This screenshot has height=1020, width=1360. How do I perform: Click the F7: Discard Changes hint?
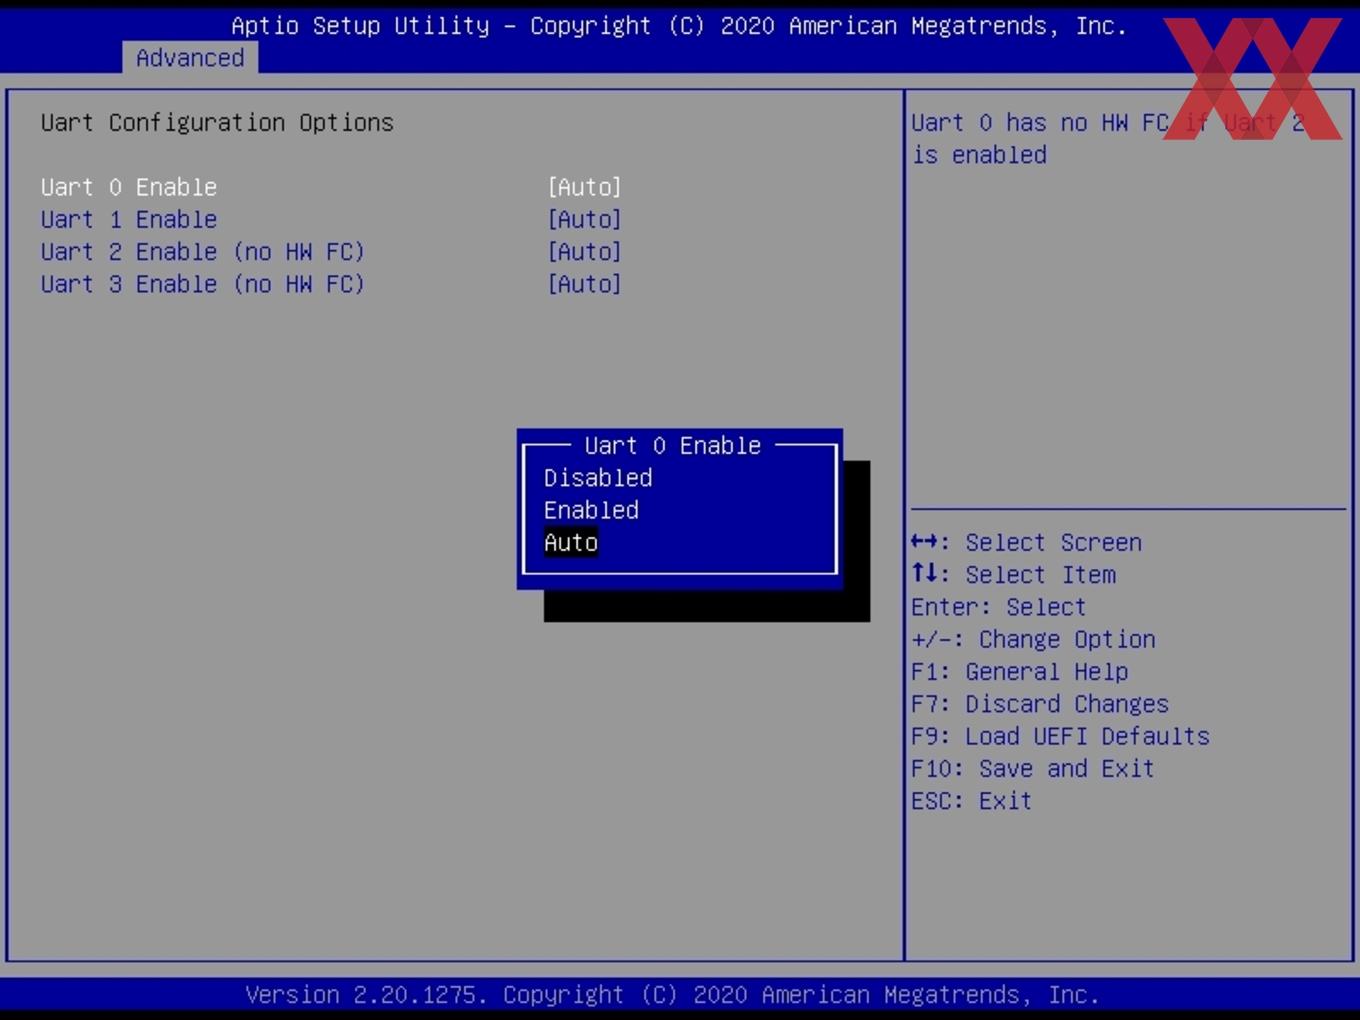[x=1040, y=704]
